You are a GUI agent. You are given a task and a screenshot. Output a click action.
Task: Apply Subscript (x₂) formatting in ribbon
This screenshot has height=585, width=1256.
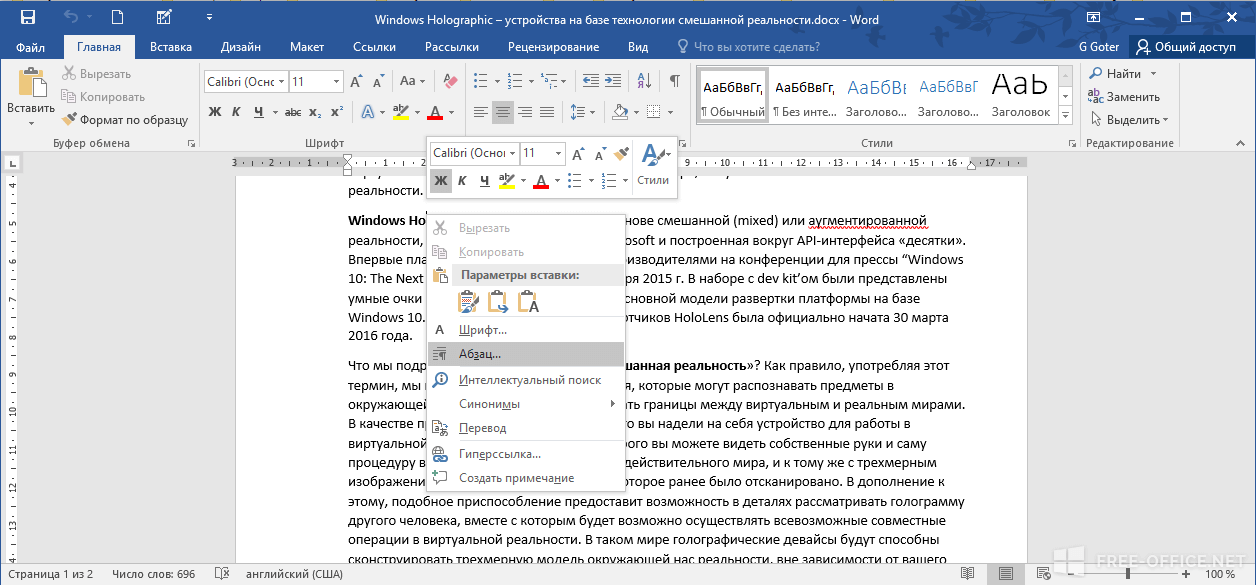315,112
